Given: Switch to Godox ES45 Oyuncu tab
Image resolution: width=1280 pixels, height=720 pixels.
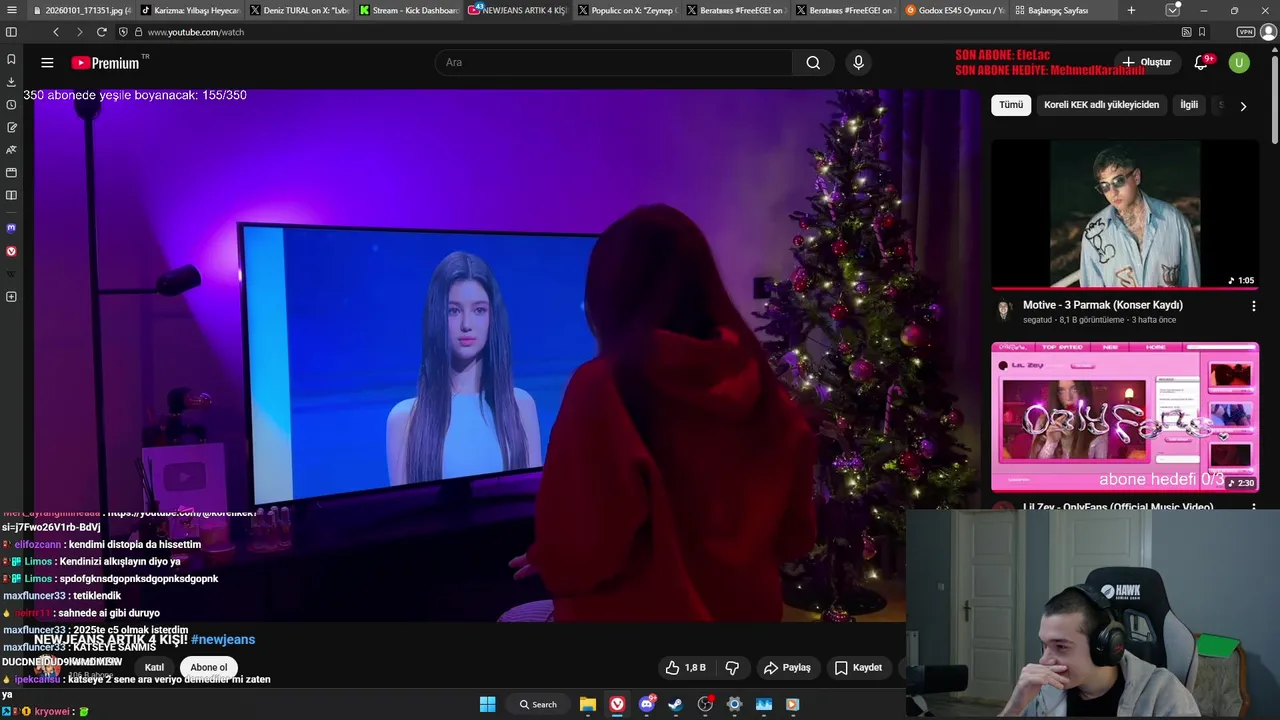Looking at the screenshot, I should 954,10.
